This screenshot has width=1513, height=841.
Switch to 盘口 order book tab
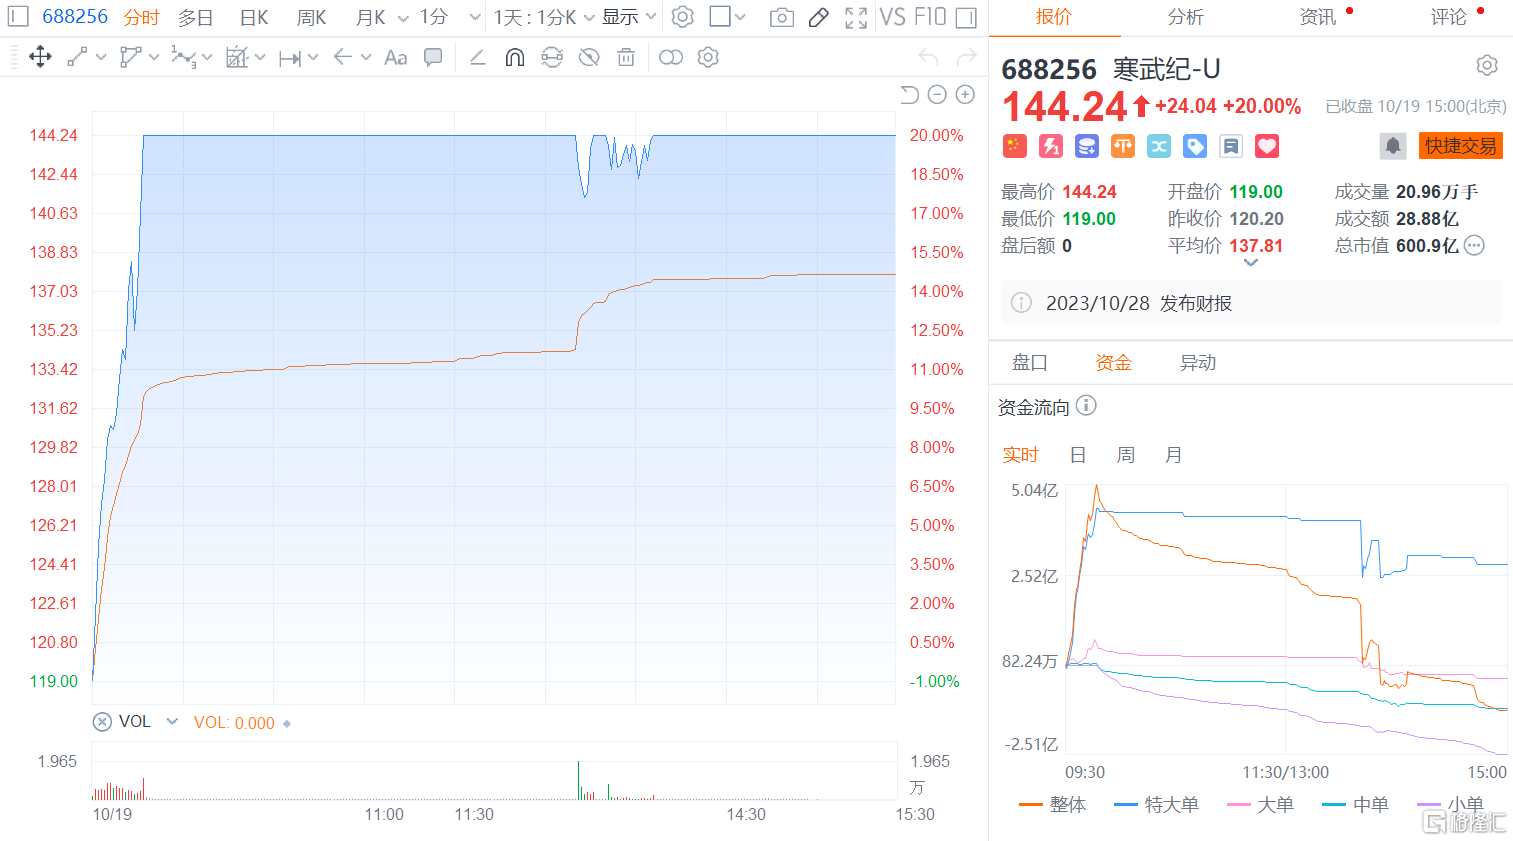pos(1030,362)
